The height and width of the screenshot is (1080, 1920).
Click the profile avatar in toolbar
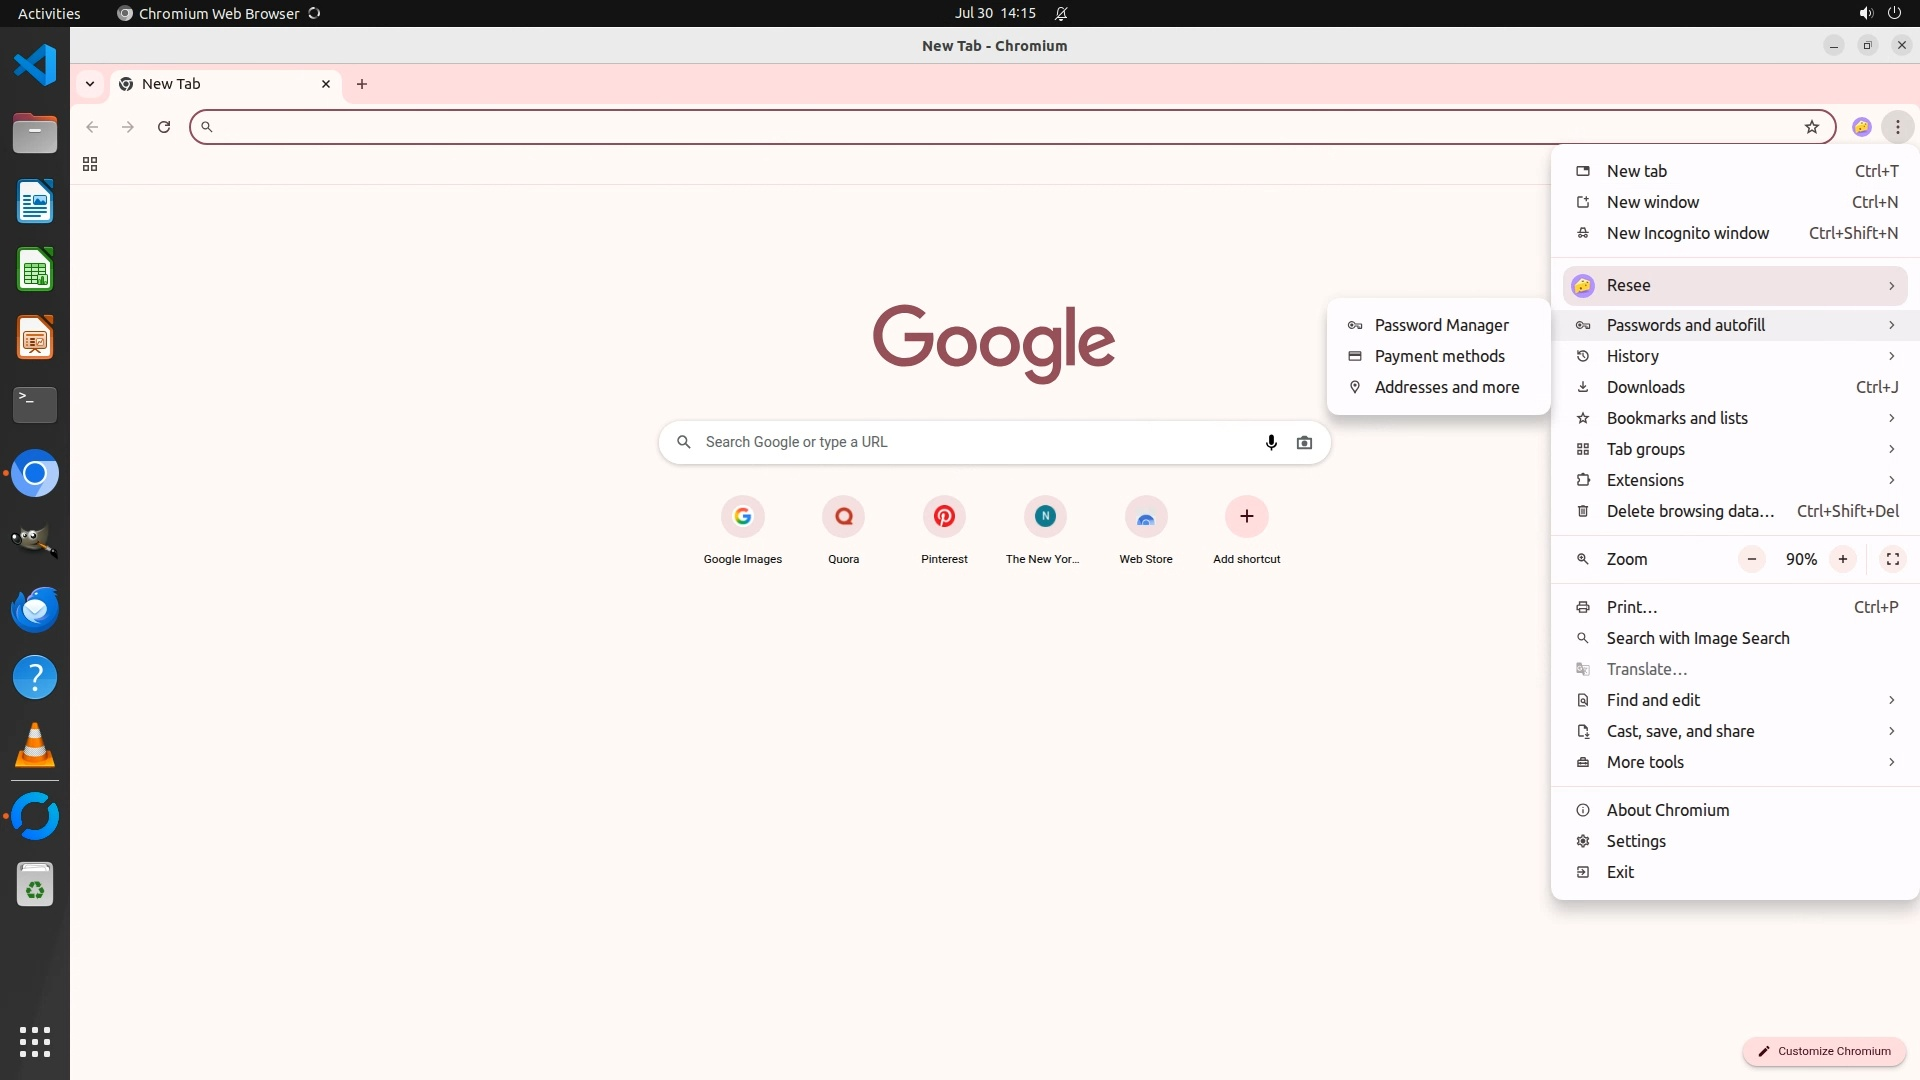(1861, 127)
